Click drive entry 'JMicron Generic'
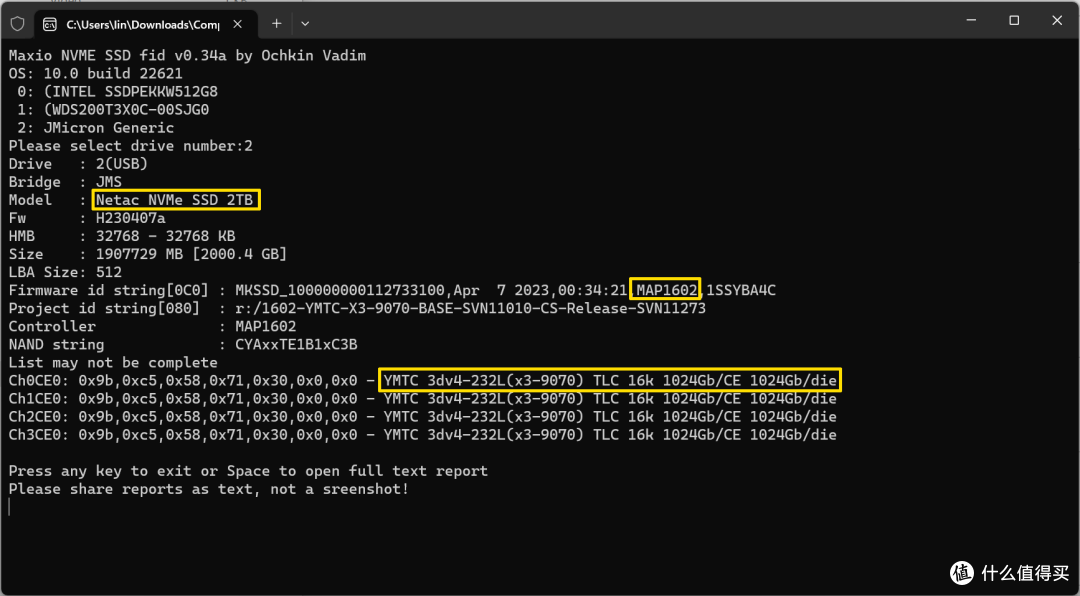The width and height of the screenshot is (1080, 596). [109, 128]
